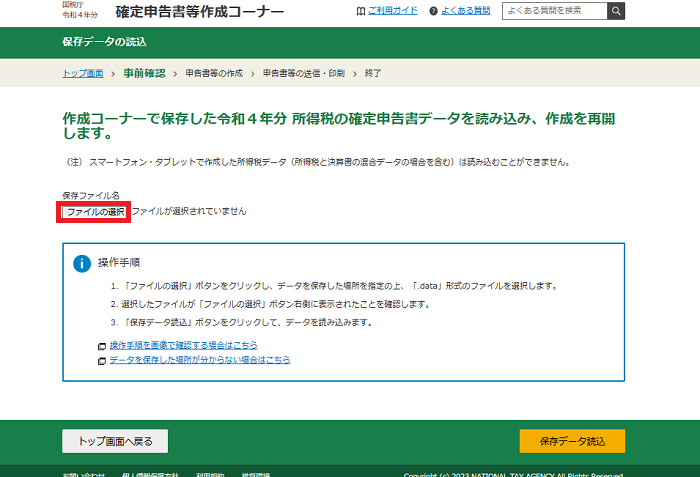Open the ご利用ガイド link
The width and height of the screenshot is (700, 477).
(392, 11)
